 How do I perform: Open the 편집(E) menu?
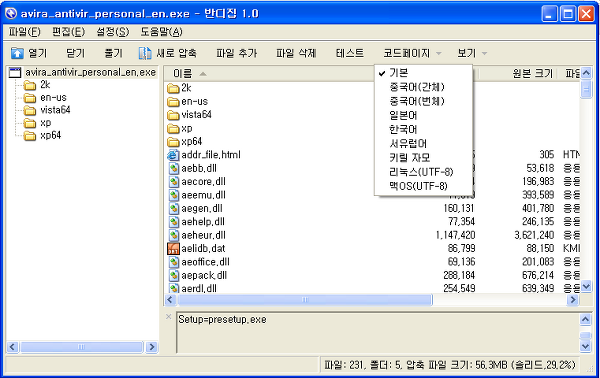click(68, 32)
